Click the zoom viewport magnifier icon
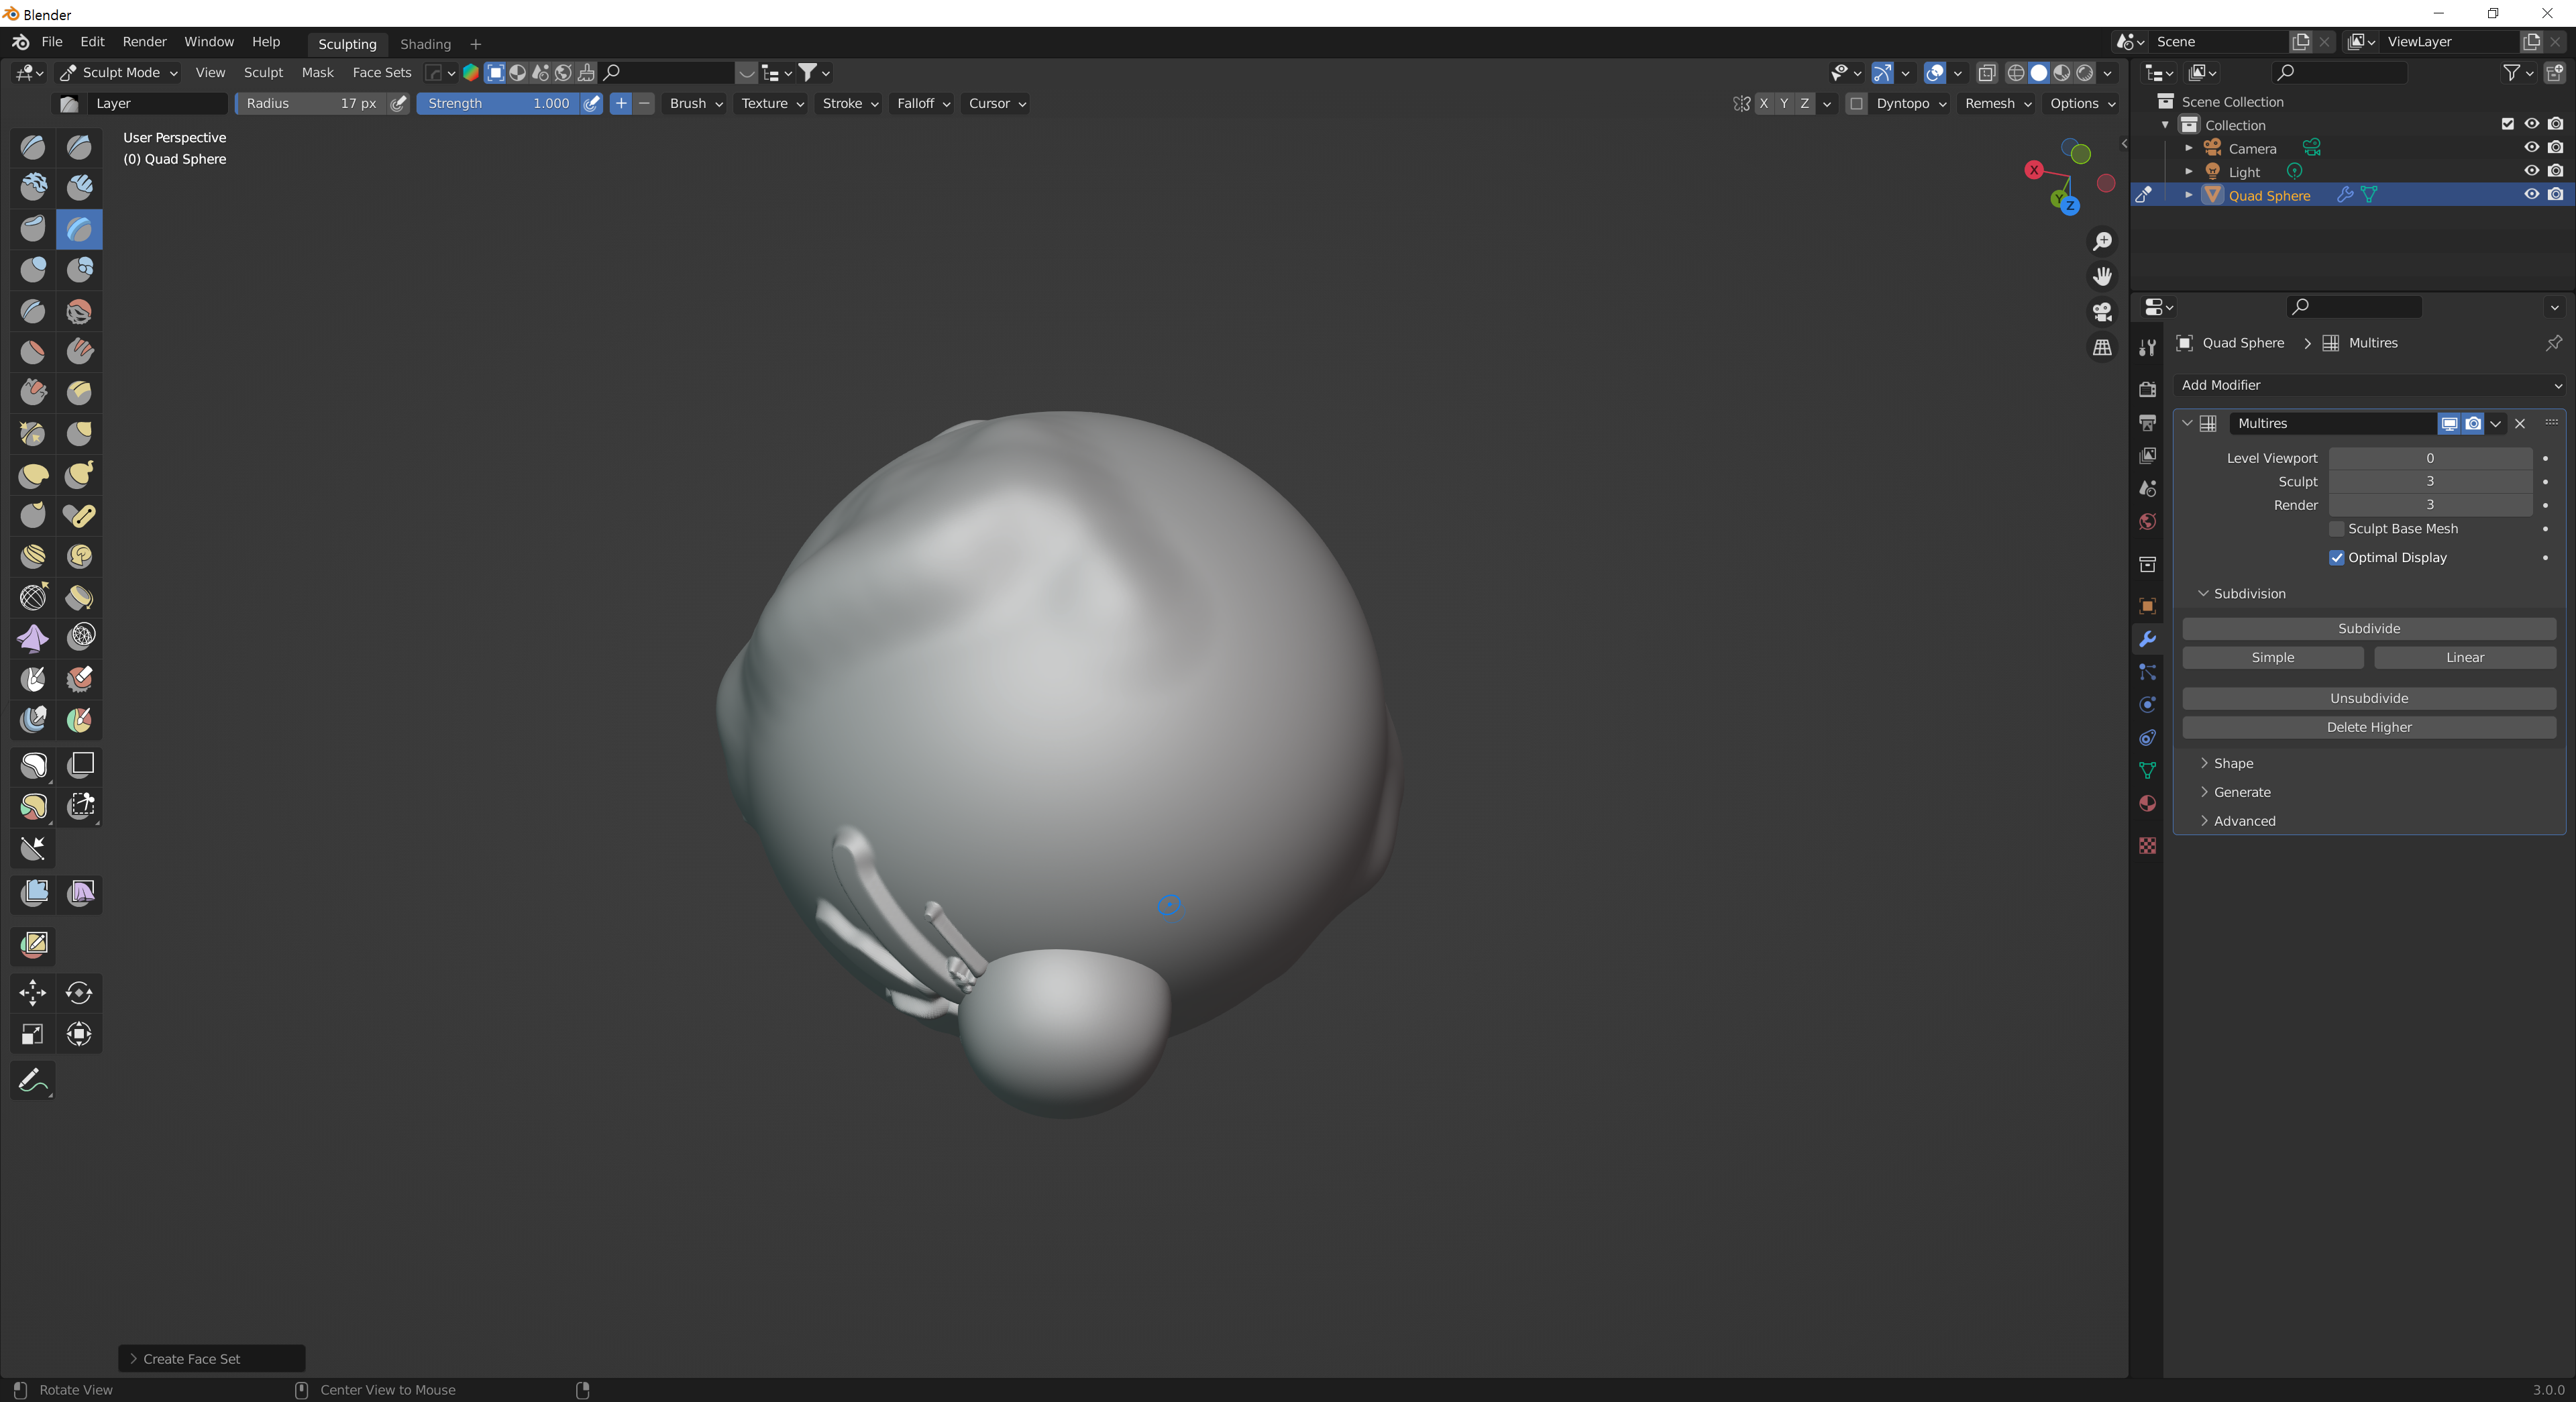 [x=2102, y=241]
